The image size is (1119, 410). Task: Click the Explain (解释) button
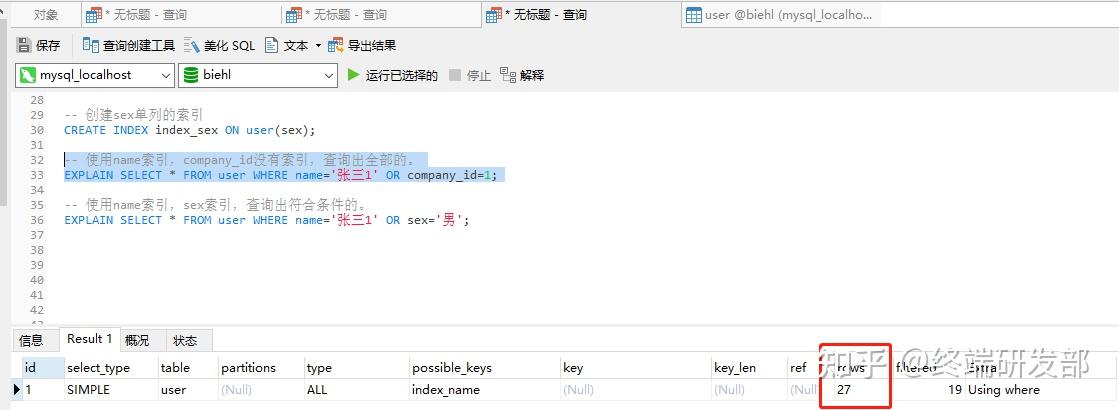tap(522, 75)
